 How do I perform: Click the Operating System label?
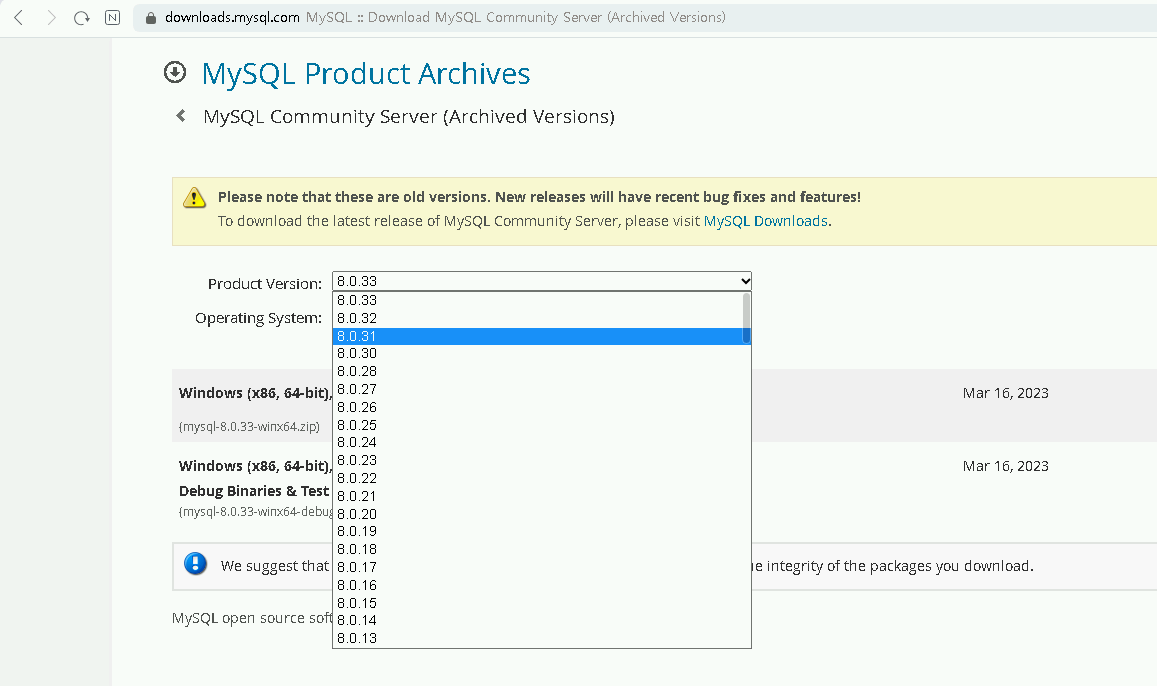point(258,318)
